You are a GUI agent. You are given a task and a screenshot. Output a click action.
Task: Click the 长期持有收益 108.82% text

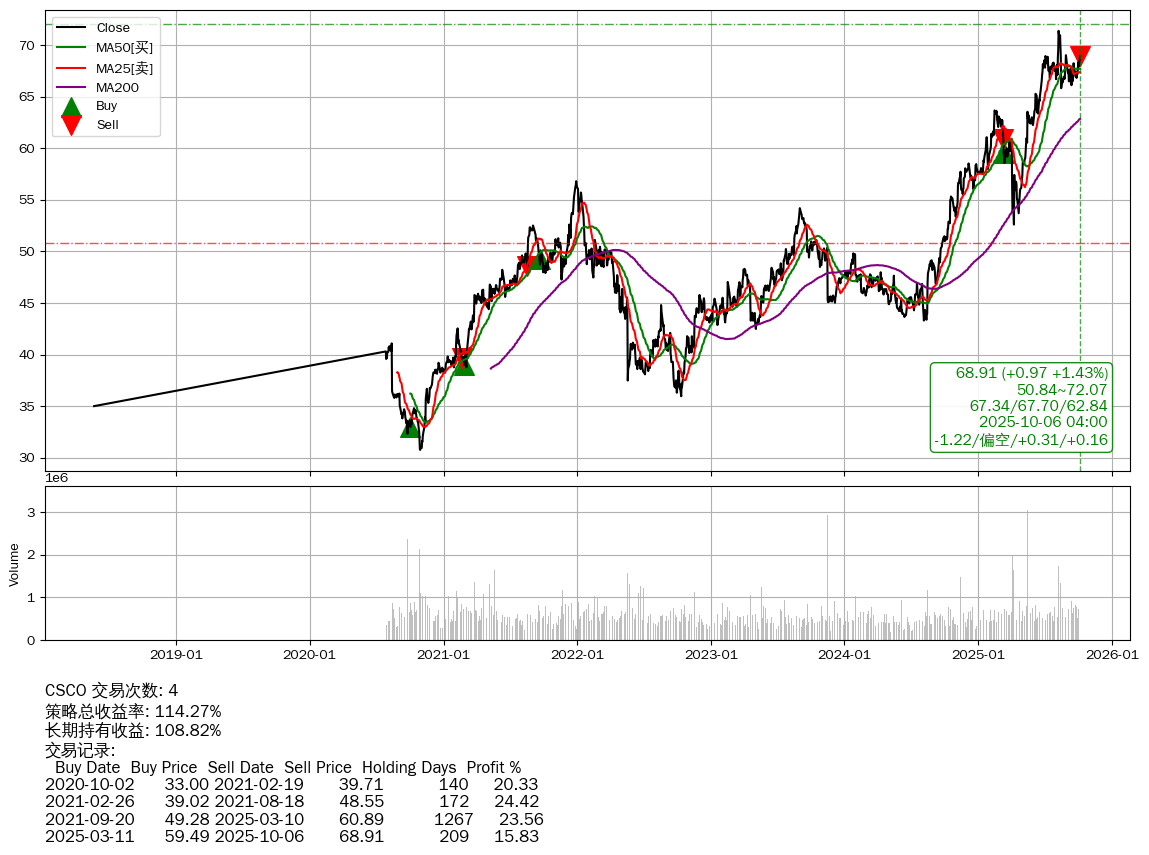click(x=133, y=730)
